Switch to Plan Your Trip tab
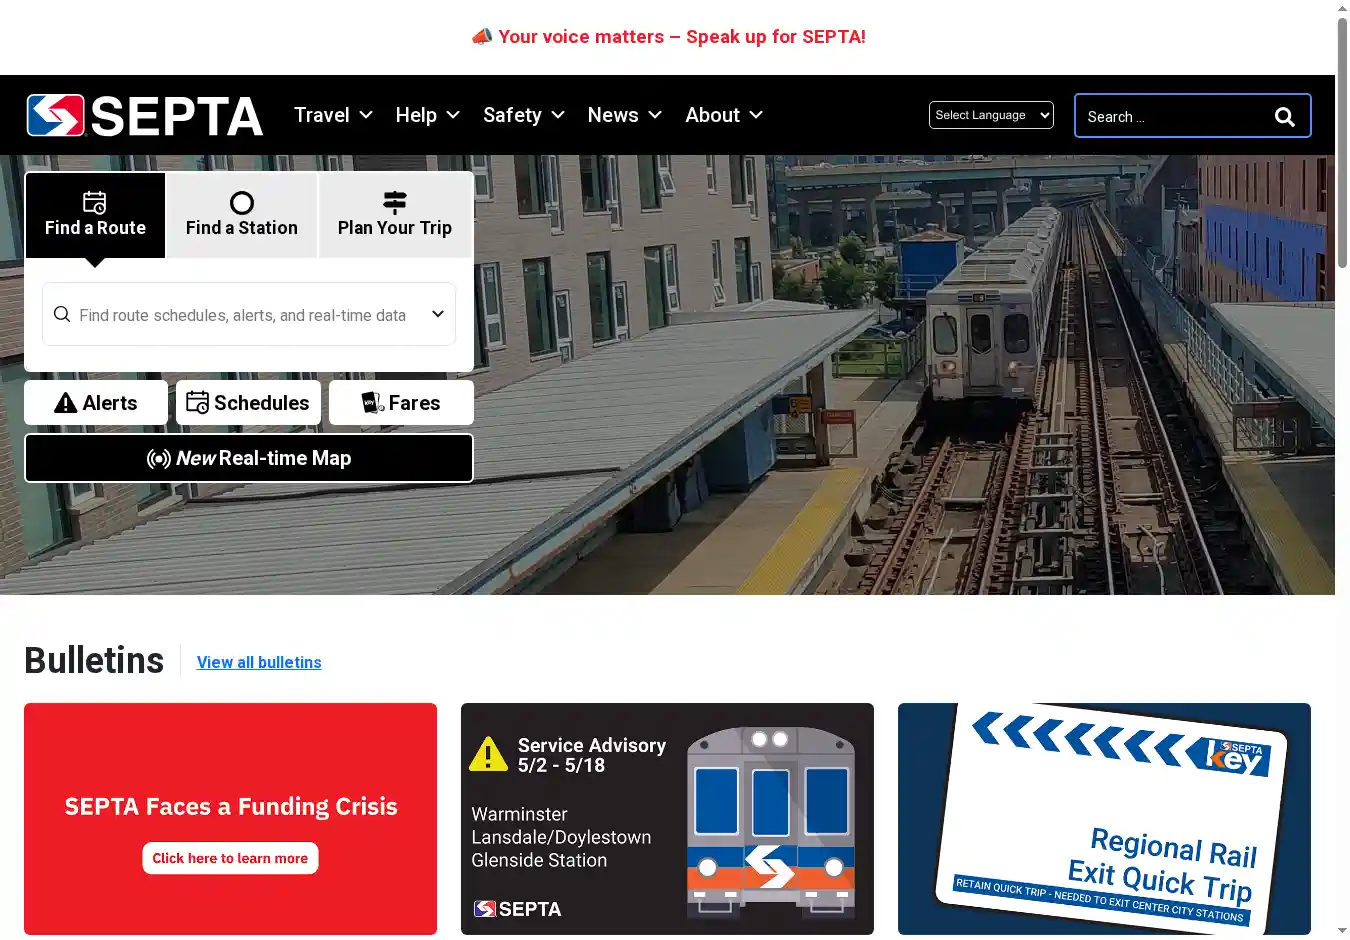This screenshot has width=1350, height=940. (395, 215)
